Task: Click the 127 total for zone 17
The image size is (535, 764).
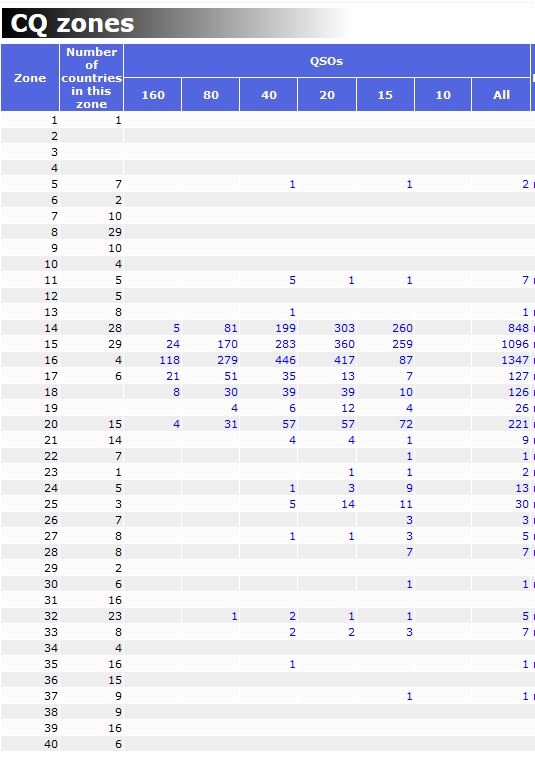Action: click(x=518, y=376)
